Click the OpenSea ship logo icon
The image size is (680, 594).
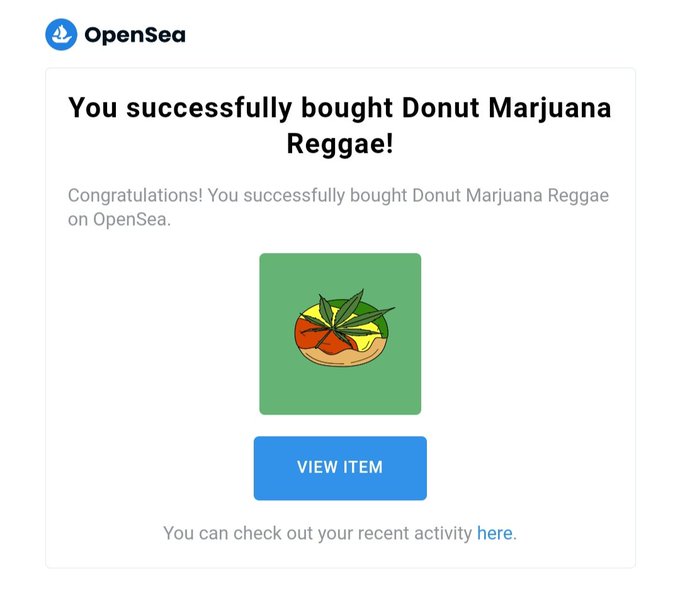(x=61, y=34)
